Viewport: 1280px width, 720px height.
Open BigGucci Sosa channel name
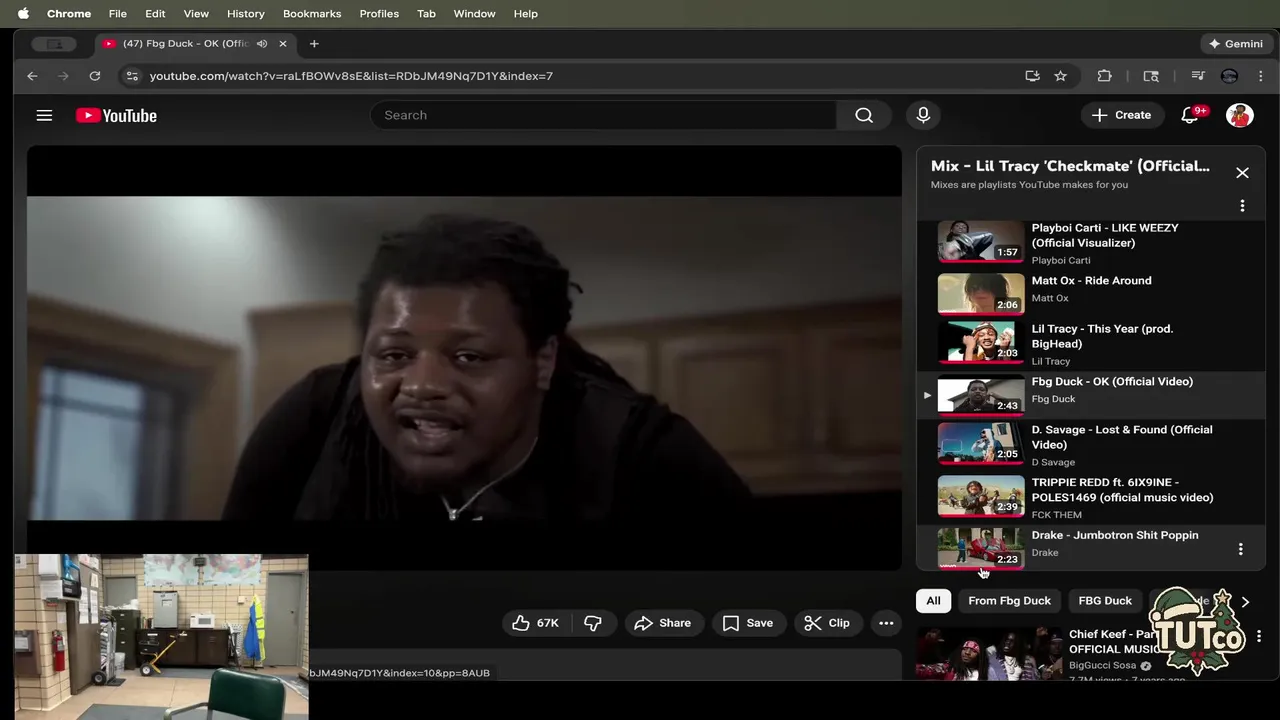point(1102,666)
